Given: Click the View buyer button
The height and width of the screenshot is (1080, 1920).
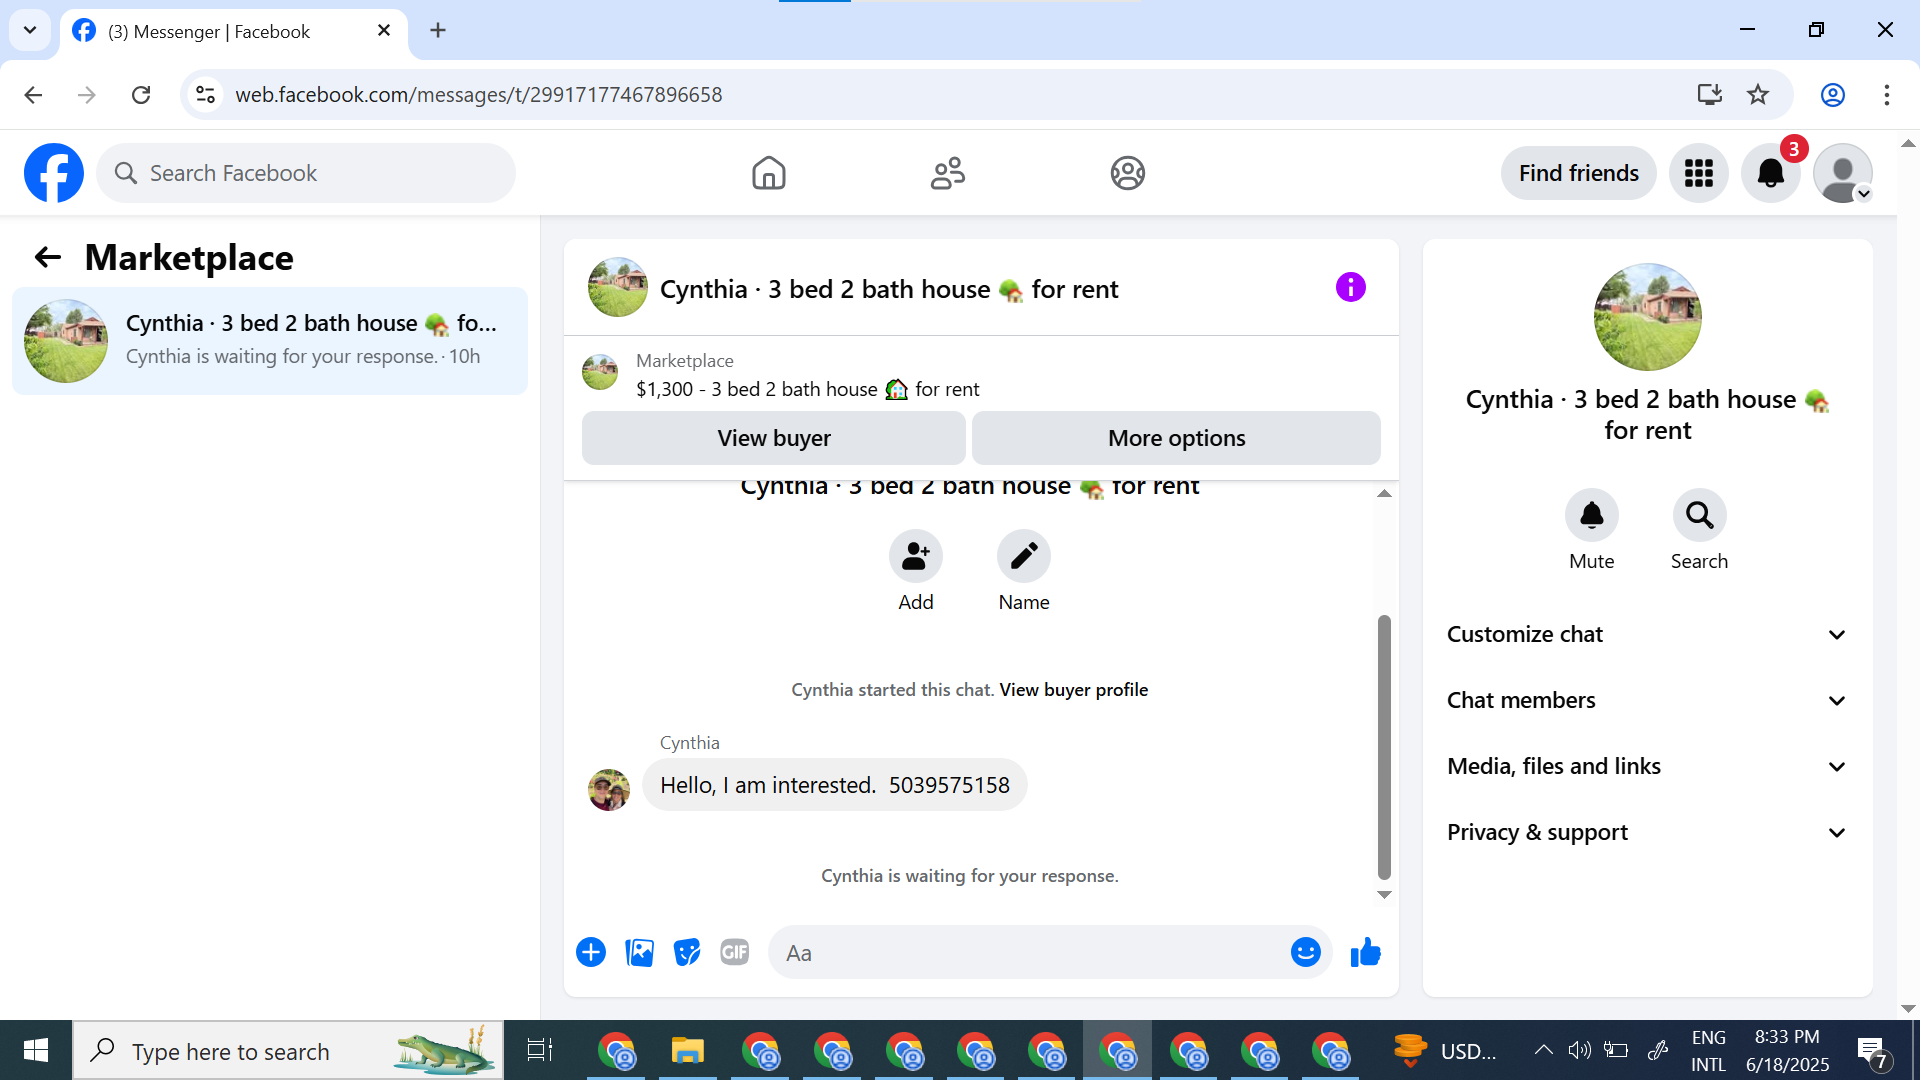Looking at the screenshot, I should (773, 438).
